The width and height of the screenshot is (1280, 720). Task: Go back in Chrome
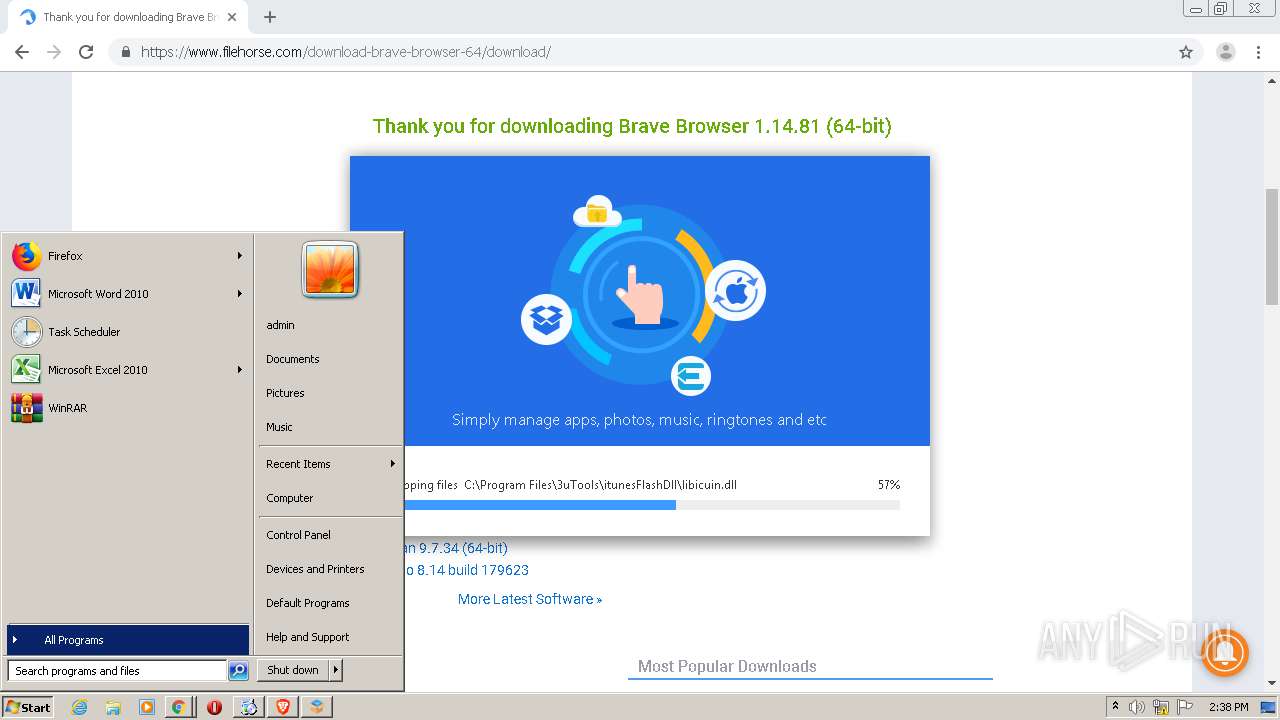pos(22,52)
